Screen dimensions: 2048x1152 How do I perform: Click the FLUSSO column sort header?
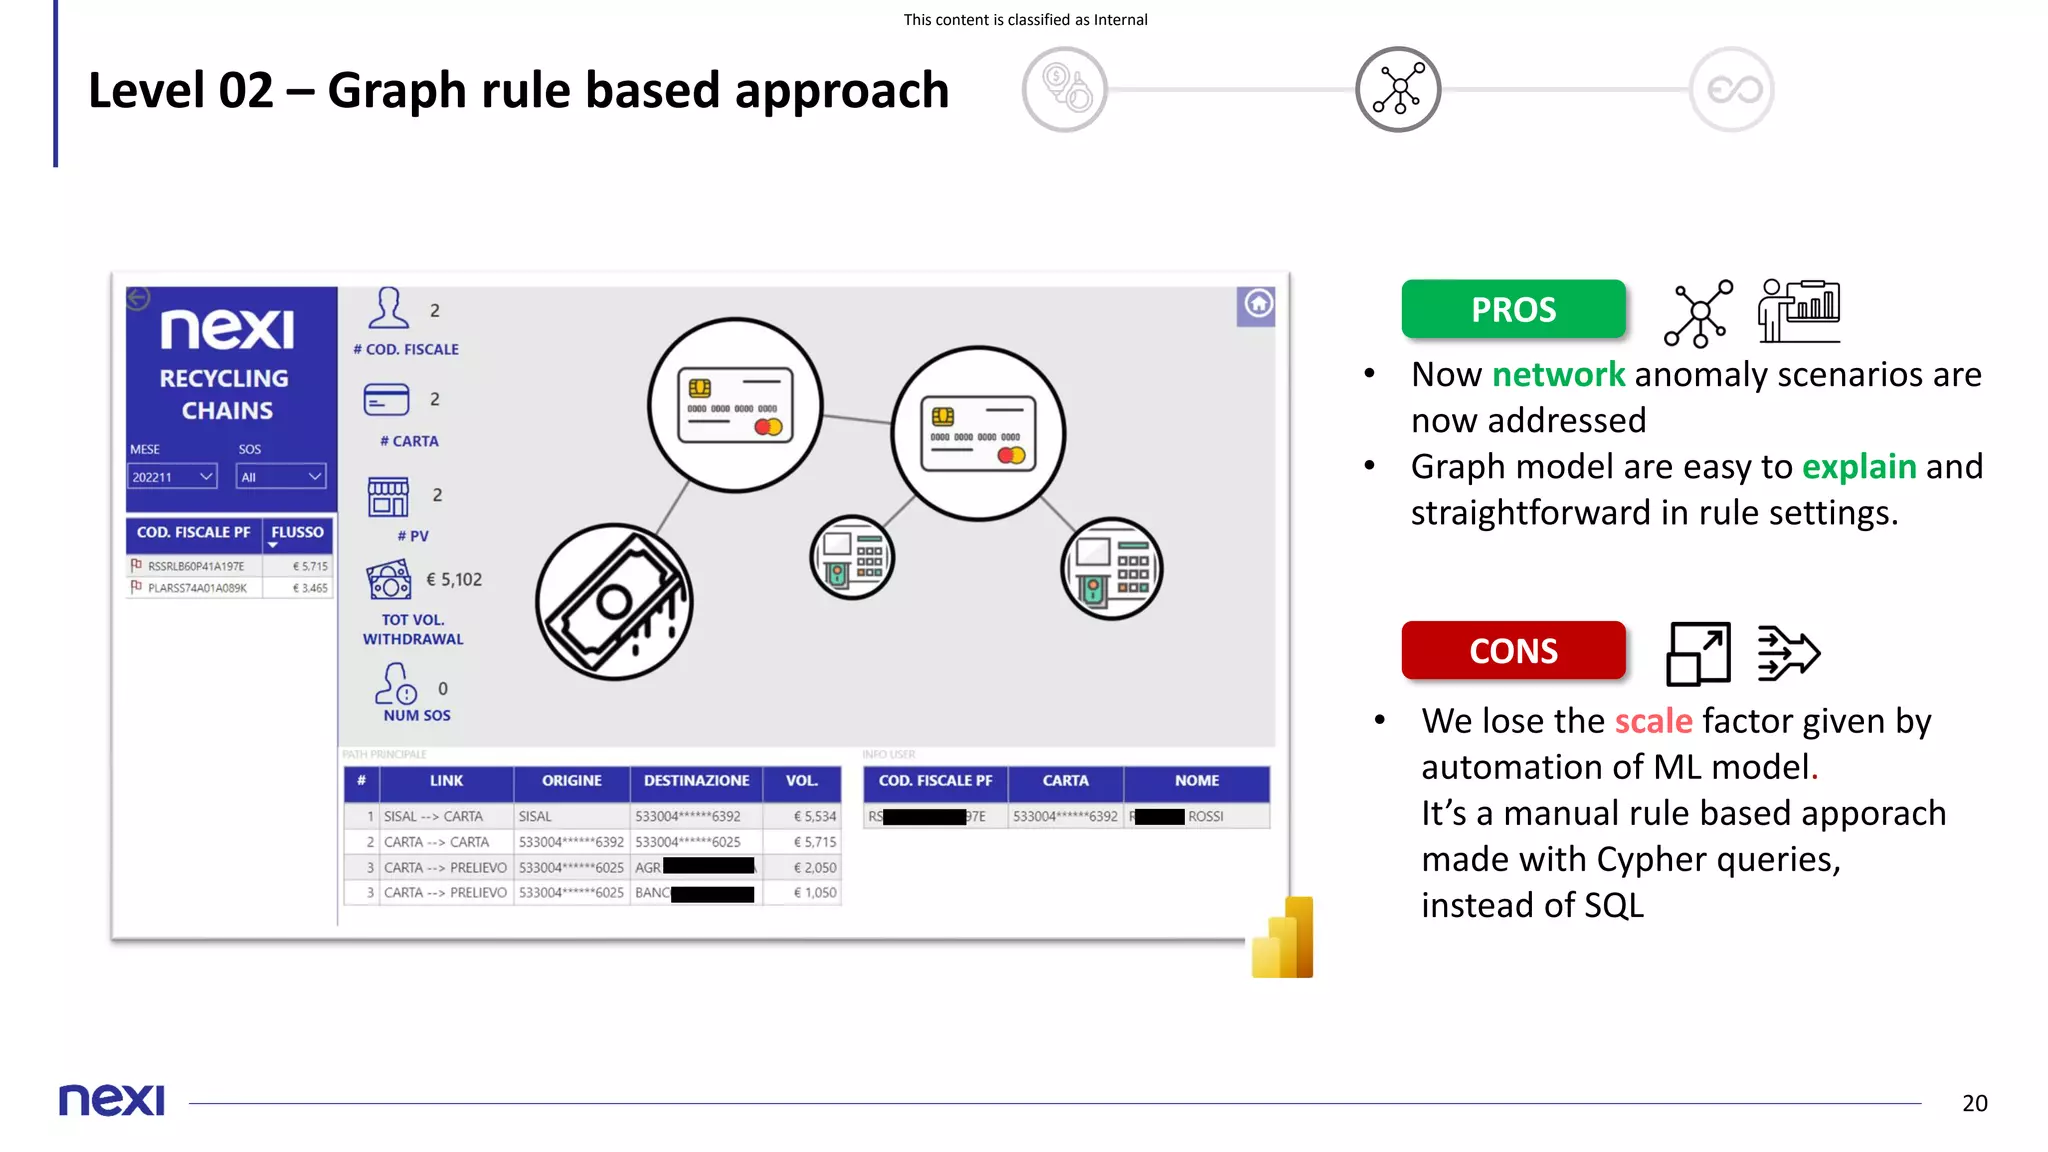[297, 534]
